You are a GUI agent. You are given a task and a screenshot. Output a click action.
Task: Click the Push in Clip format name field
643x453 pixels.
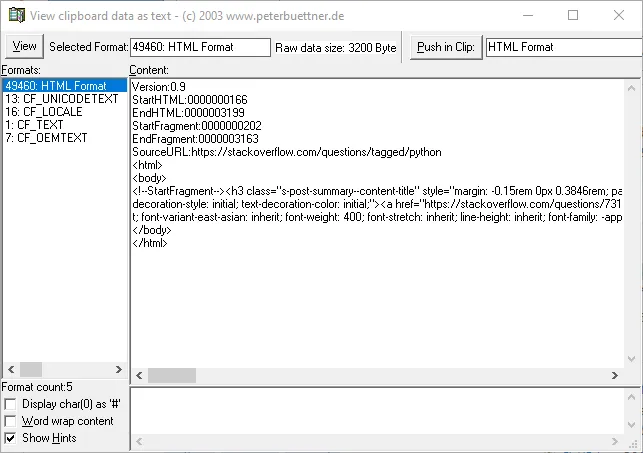(x=564, y=47)
